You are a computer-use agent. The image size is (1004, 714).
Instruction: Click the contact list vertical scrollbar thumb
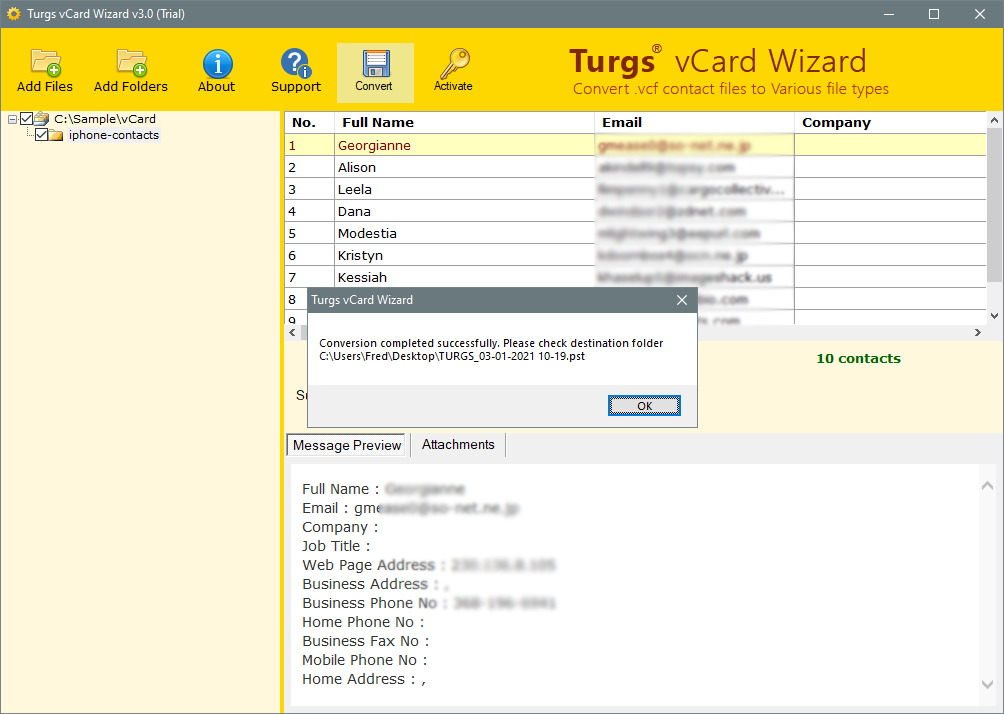(994, 204)
